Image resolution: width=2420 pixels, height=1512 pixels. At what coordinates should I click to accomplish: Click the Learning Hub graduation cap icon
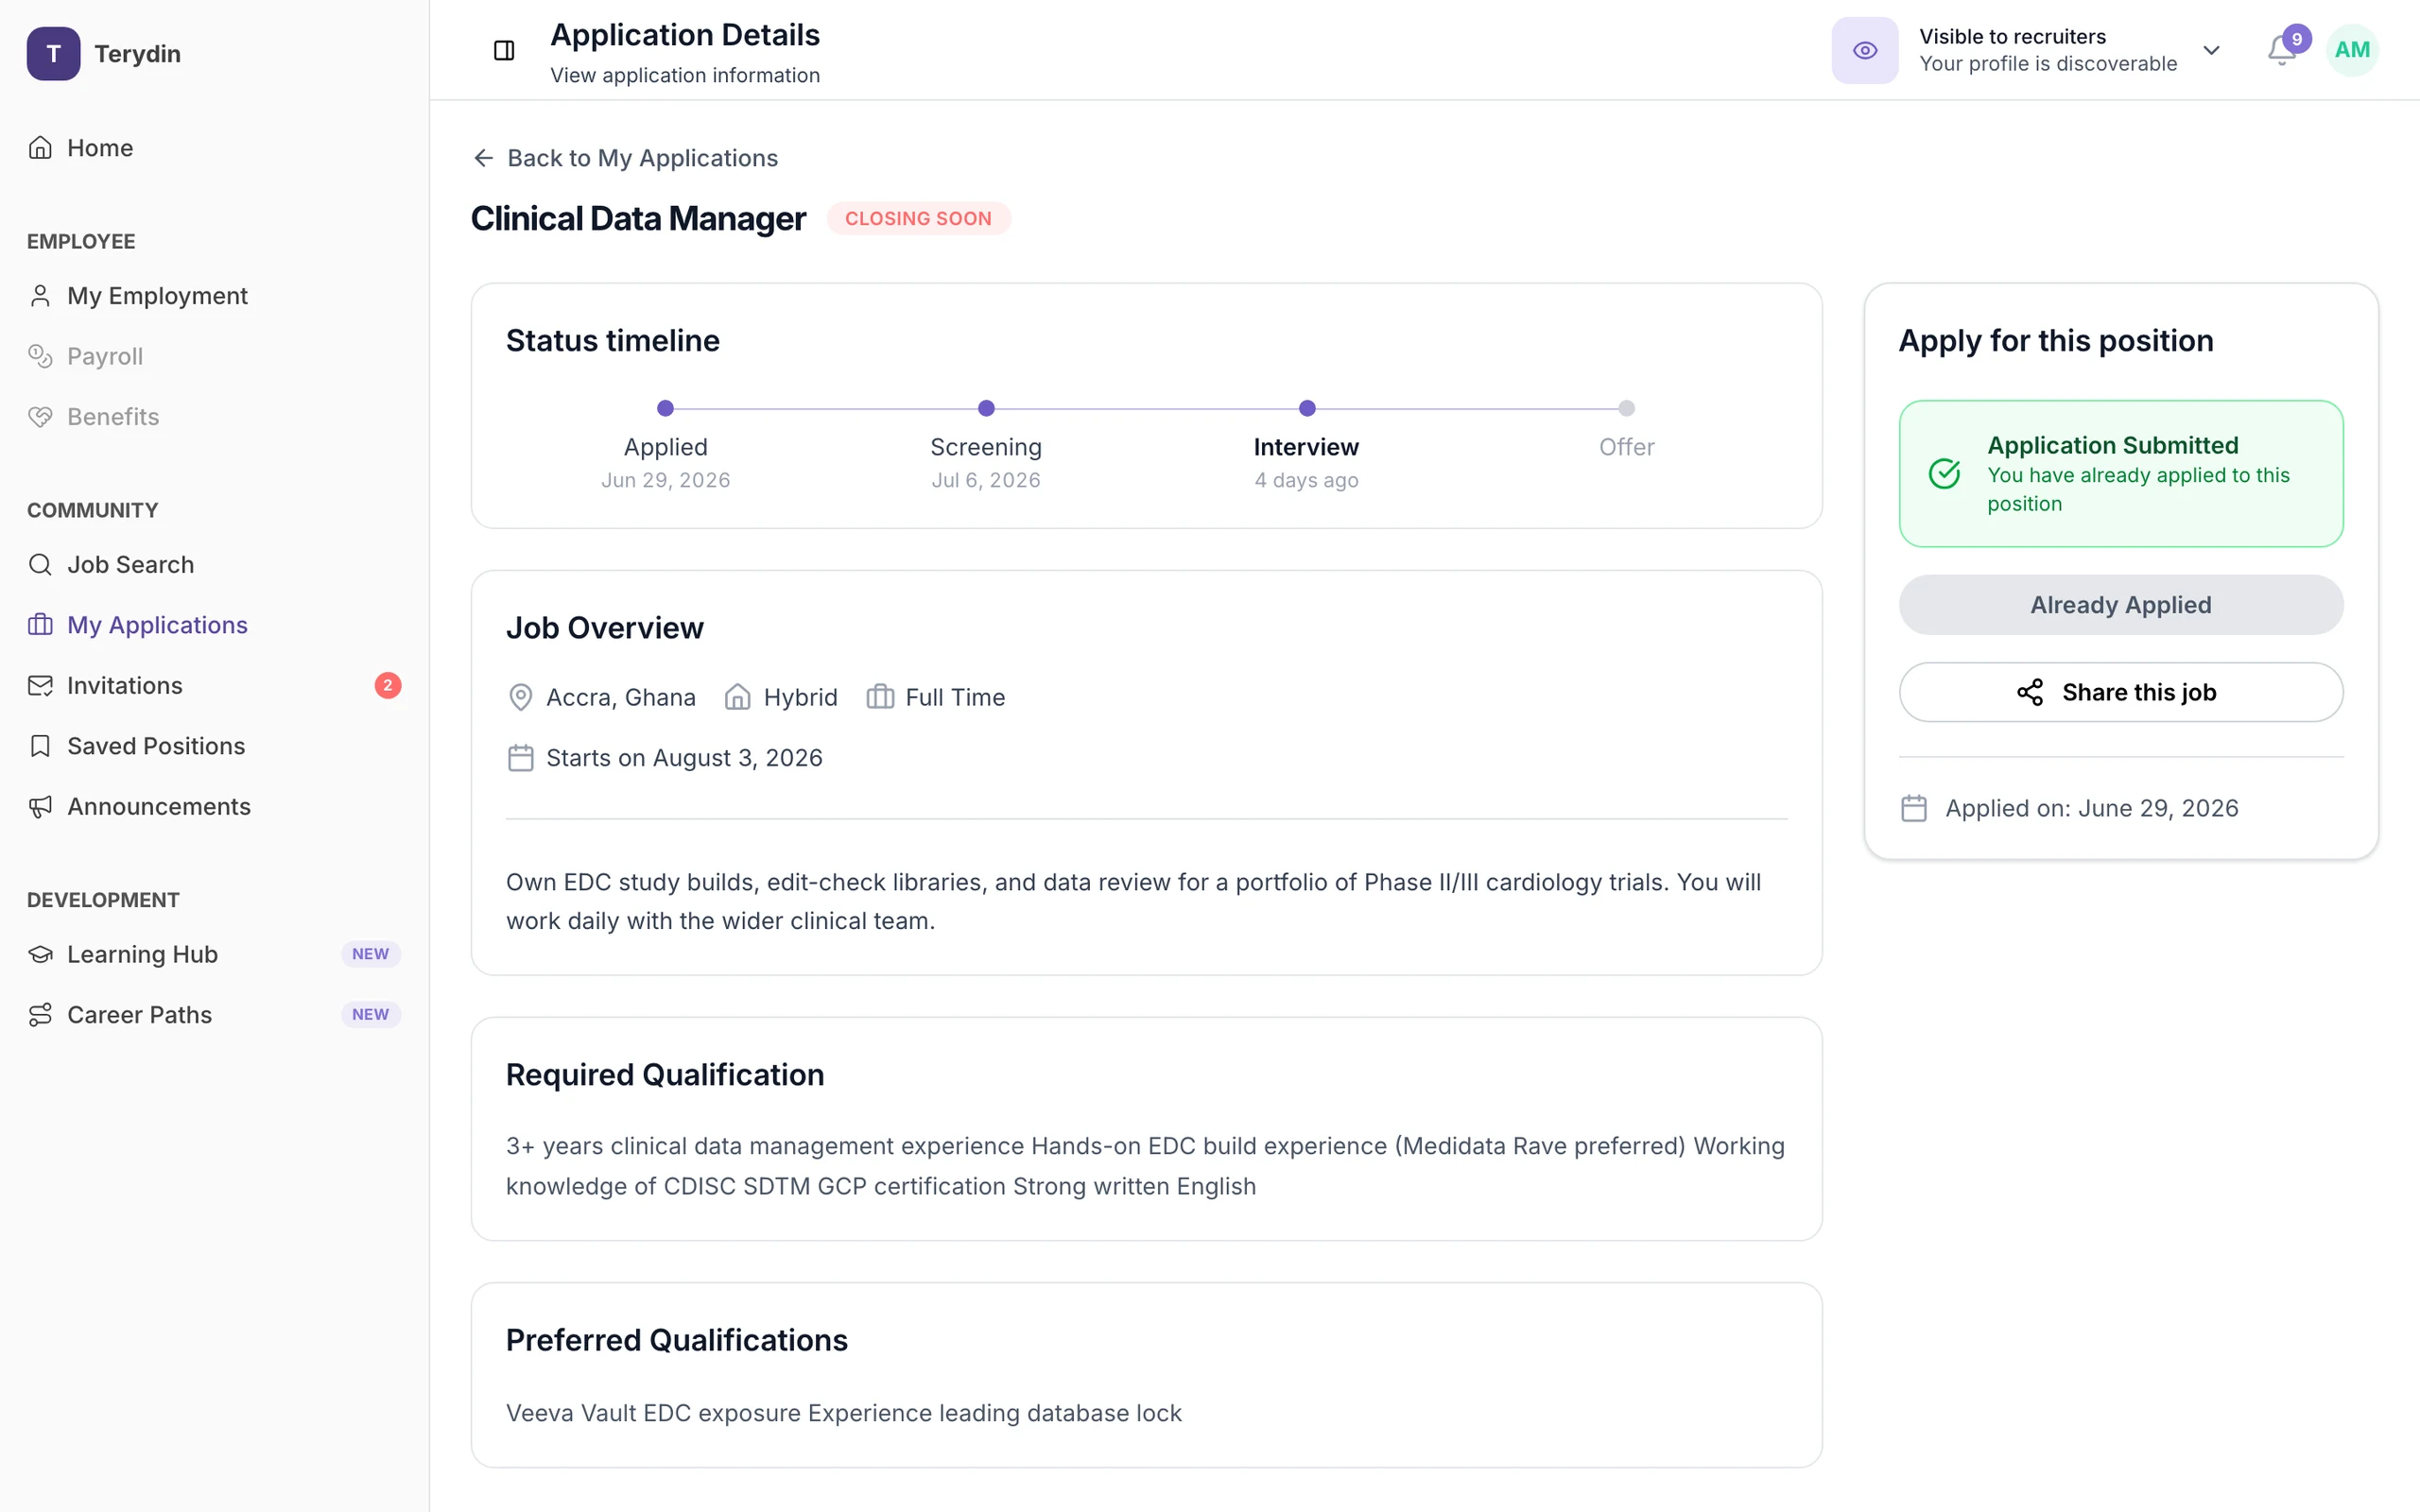[x=40, y=954]
